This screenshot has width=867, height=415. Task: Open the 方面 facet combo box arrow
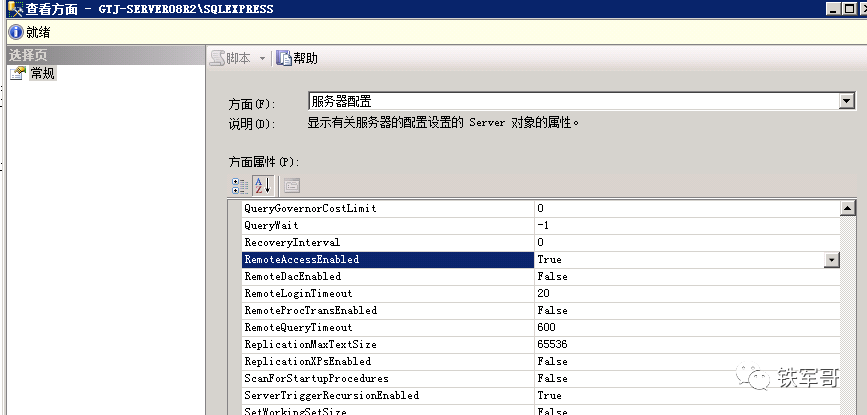[x=847, y=101]
